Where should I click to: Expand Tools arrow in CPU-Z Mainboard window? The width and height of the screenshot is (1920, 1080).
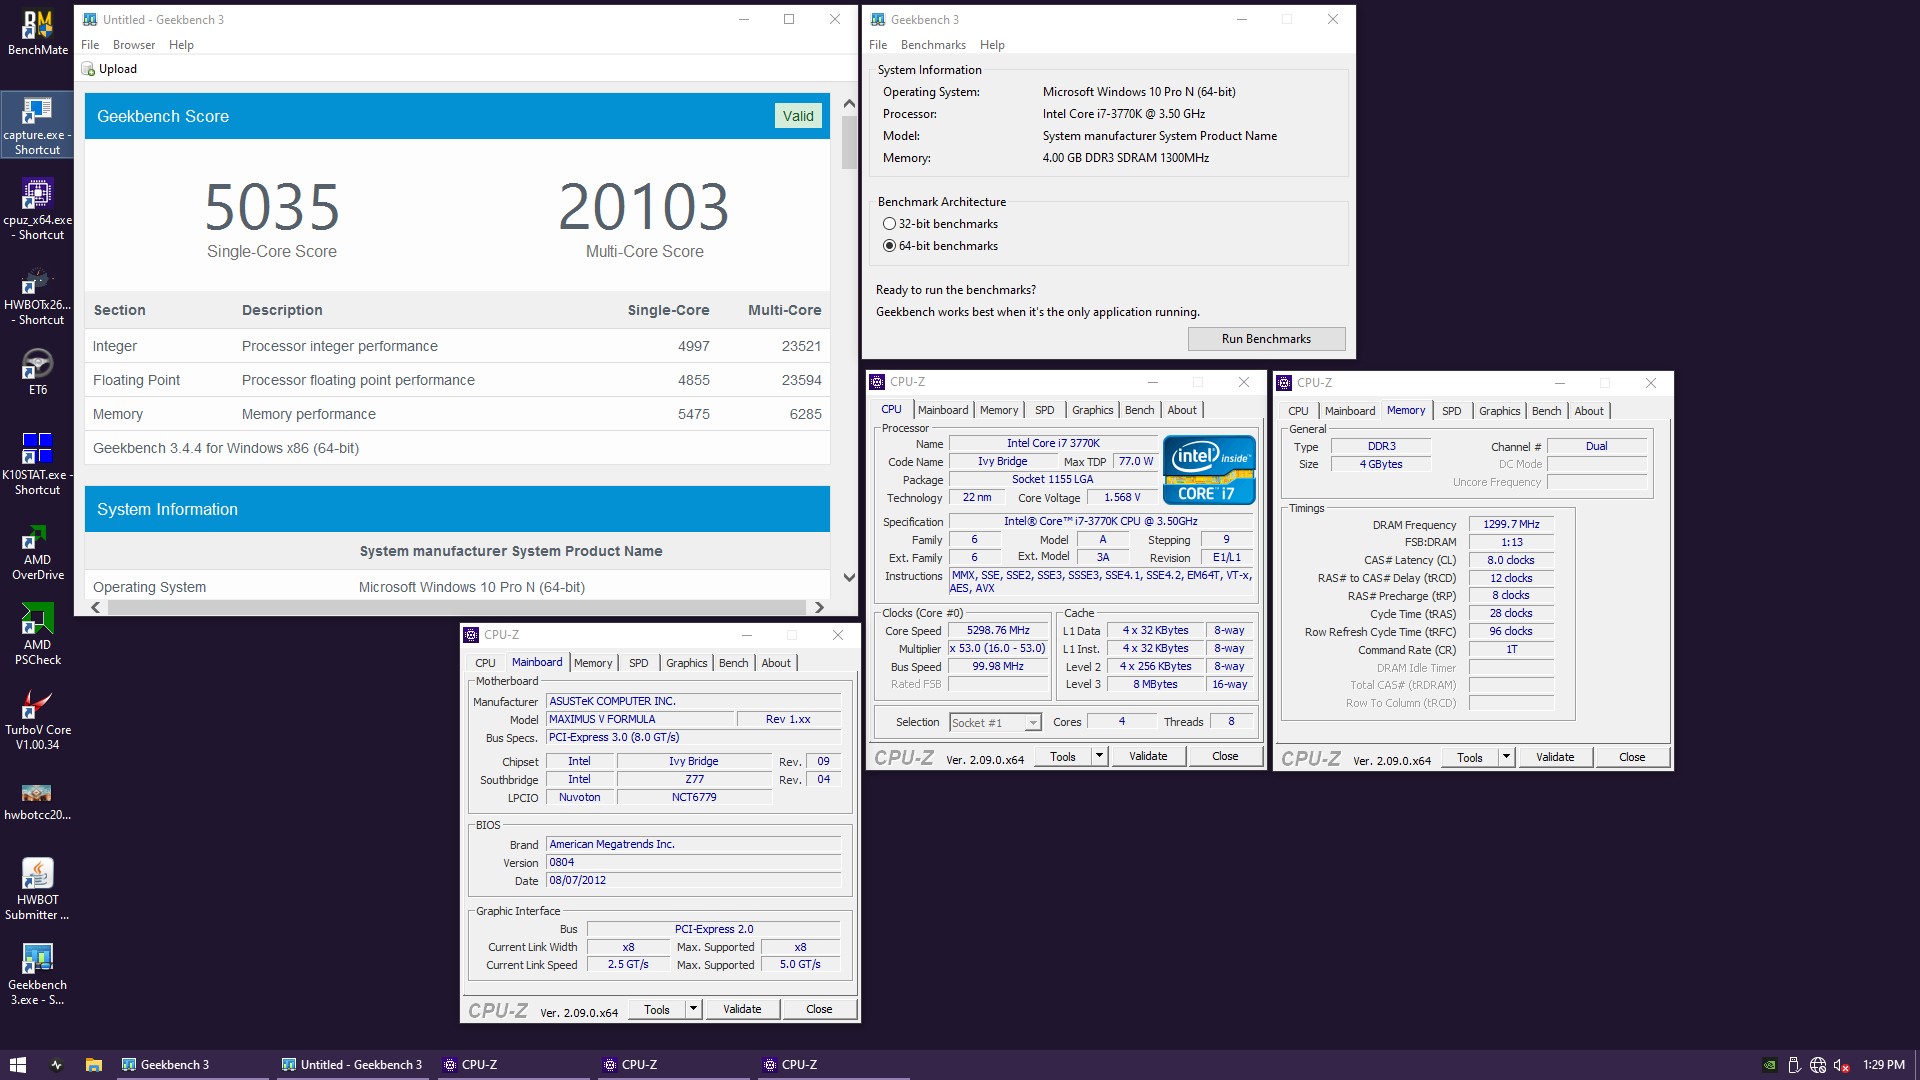pos(693,1009)
